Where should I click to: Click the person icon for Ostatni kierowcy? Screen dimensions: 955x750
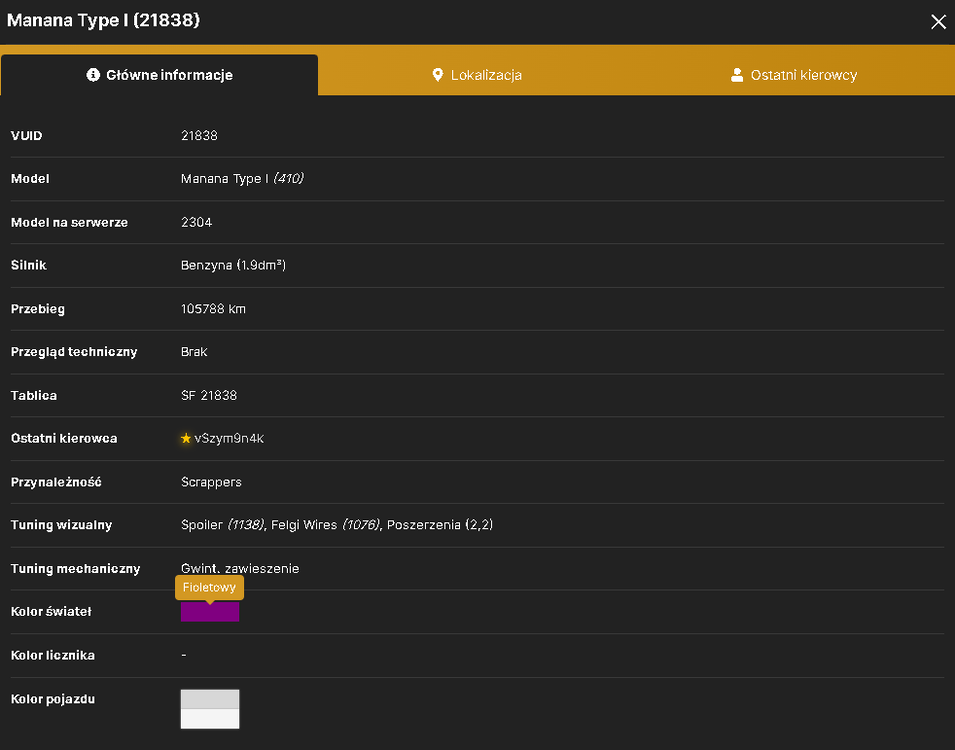click(737, 75)
